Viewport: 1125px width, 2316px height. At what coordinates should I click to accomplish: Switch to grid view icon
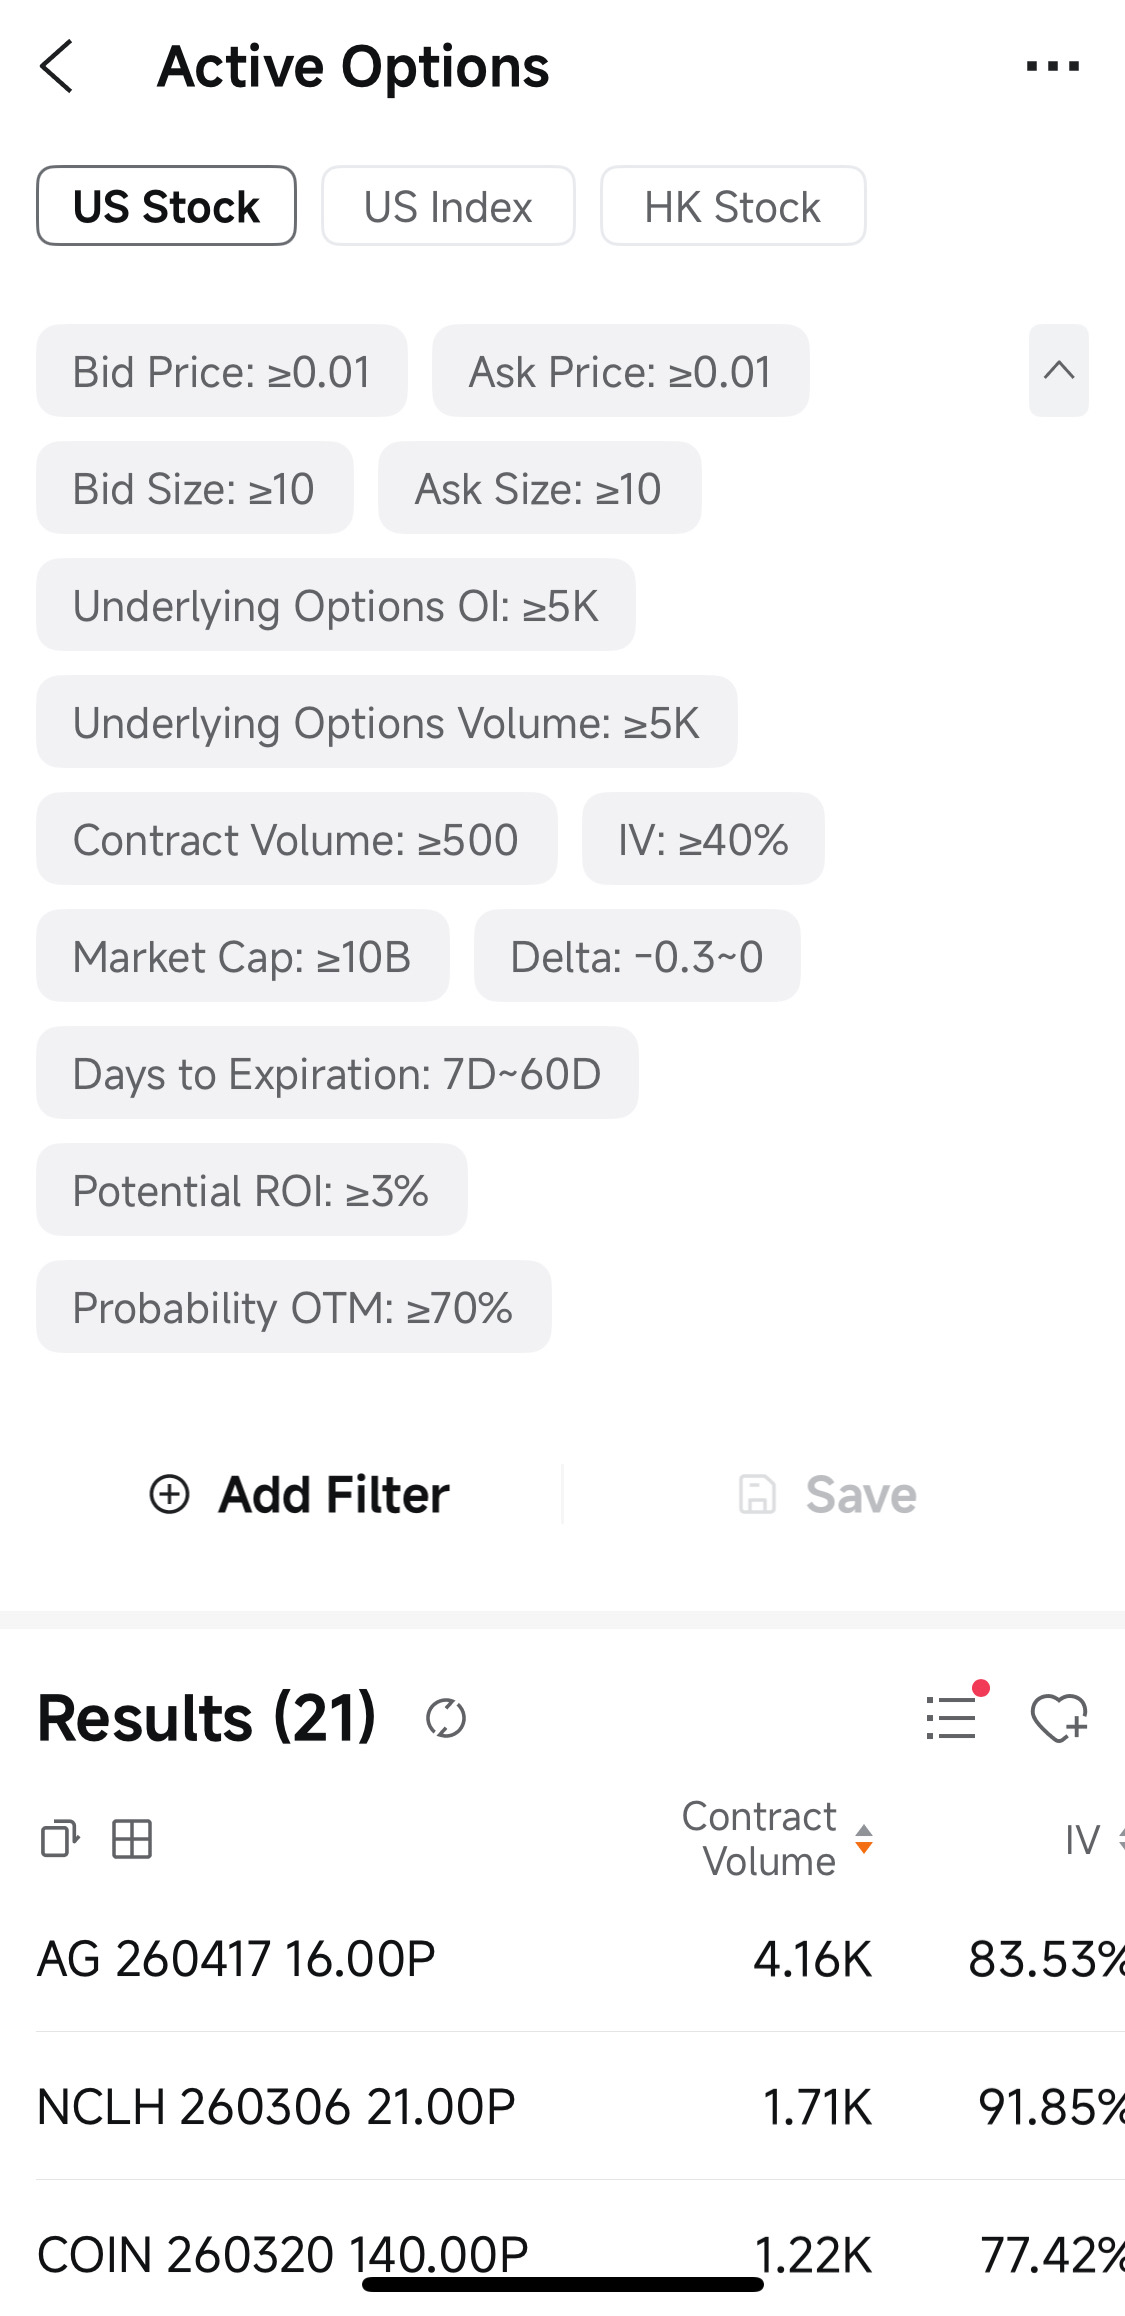point(132,1838)
